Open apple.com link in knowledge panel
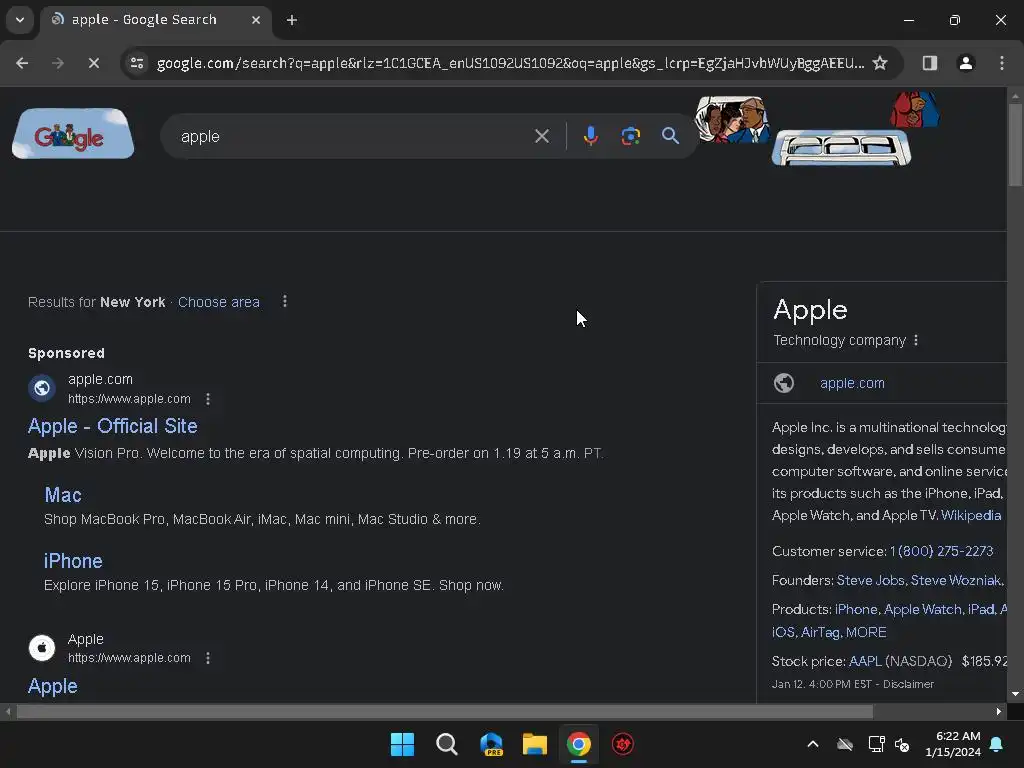The width and height of the screenshot is (1024, 768). pos(852,383)
